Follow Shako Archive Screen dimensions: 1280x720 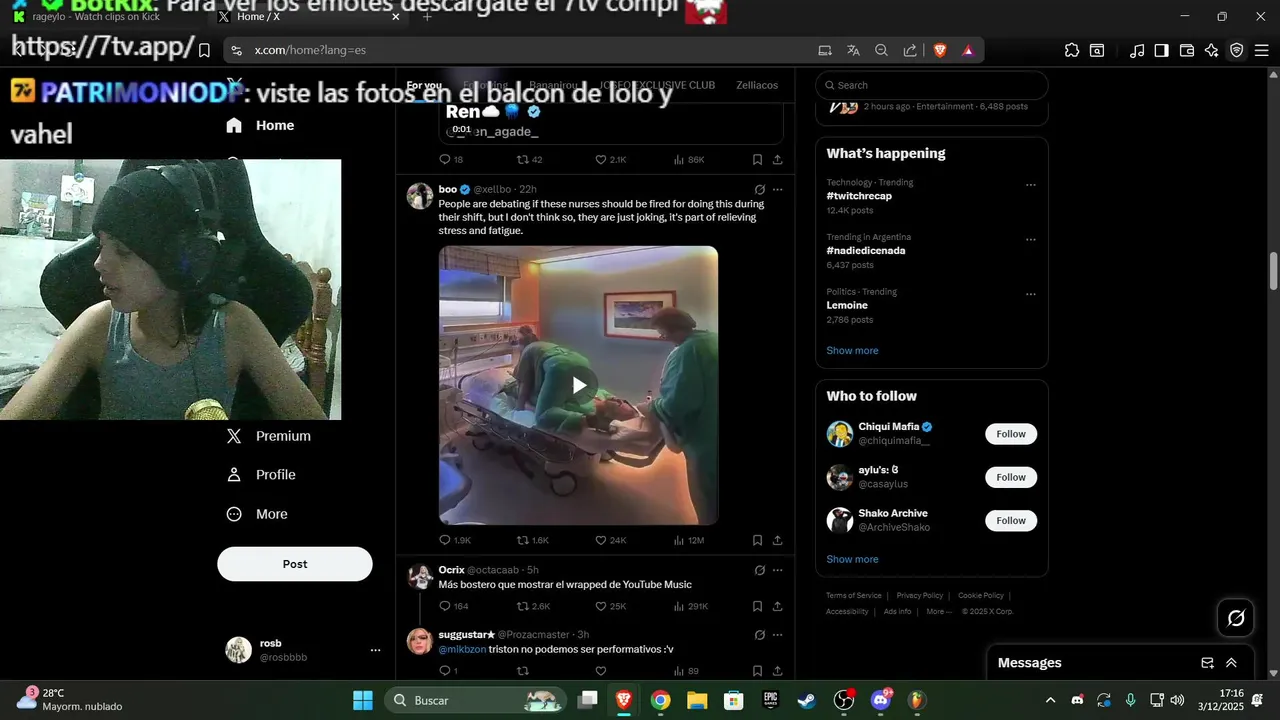(x=1011, y=520)
